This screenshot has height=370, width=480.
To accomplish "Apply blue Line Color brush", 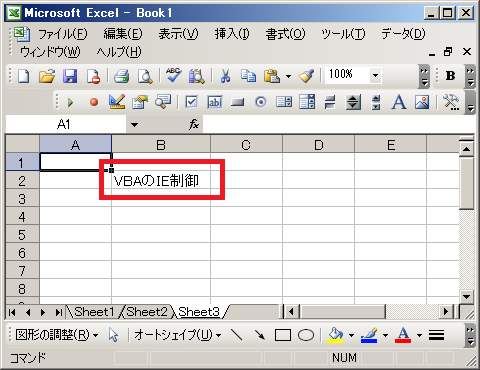I will click(369, 335).
